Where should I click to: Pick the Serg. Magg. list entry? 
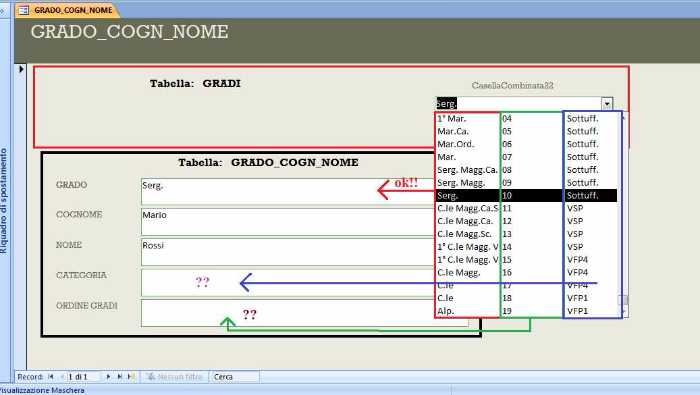(x=526, y=183)
